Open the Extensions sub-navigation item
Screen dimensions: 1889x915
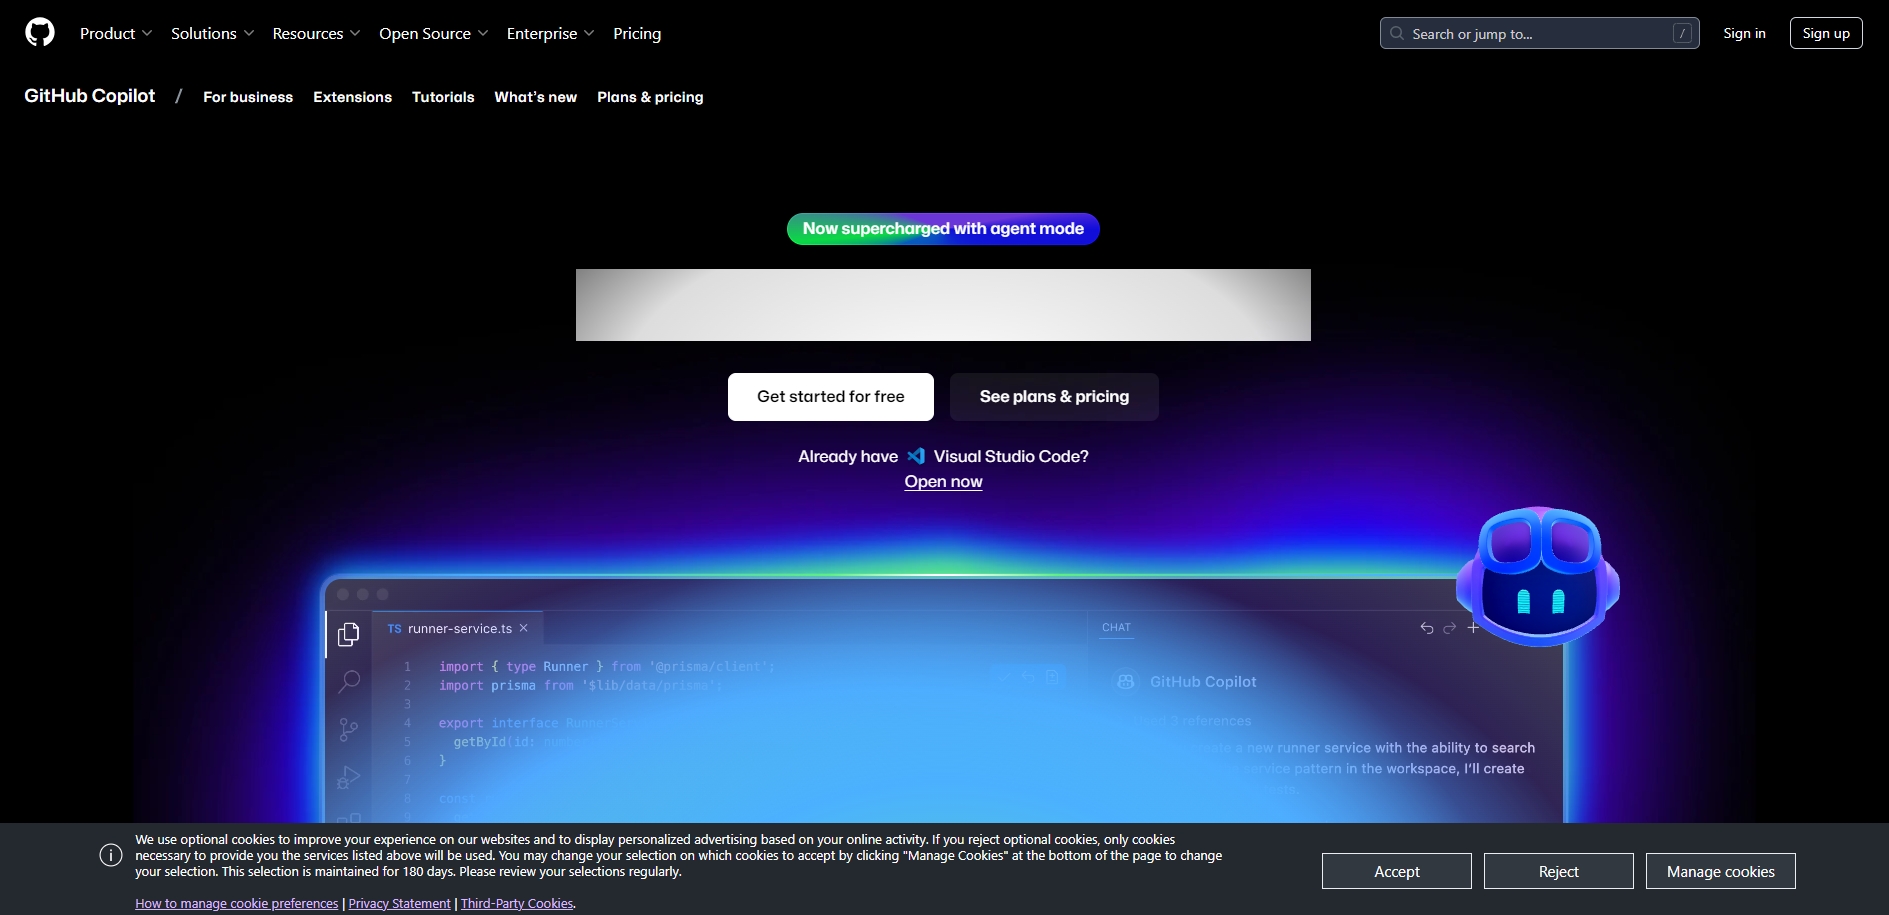coord(352,97)
